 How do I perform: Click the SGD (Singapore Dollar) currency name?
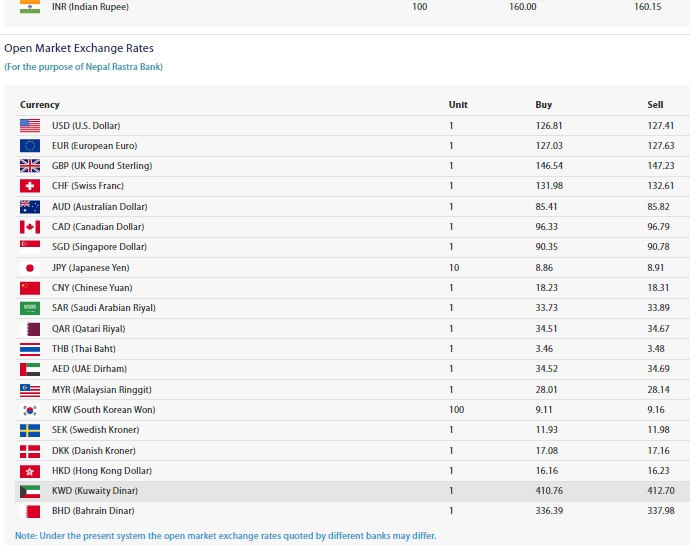(99, 247)
